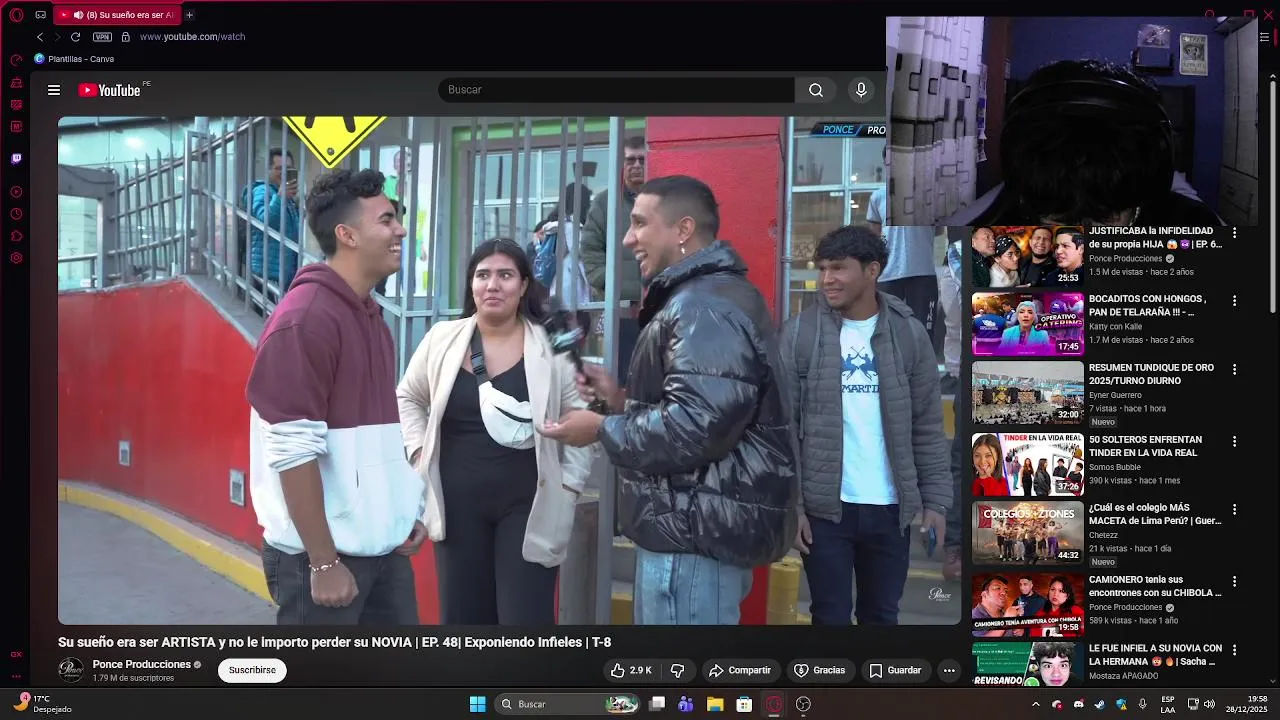The height and width of the screenshot is (720, 1280).
Task: Open Extensions cube icon in Opera sidebar
Action: point(16,236)
